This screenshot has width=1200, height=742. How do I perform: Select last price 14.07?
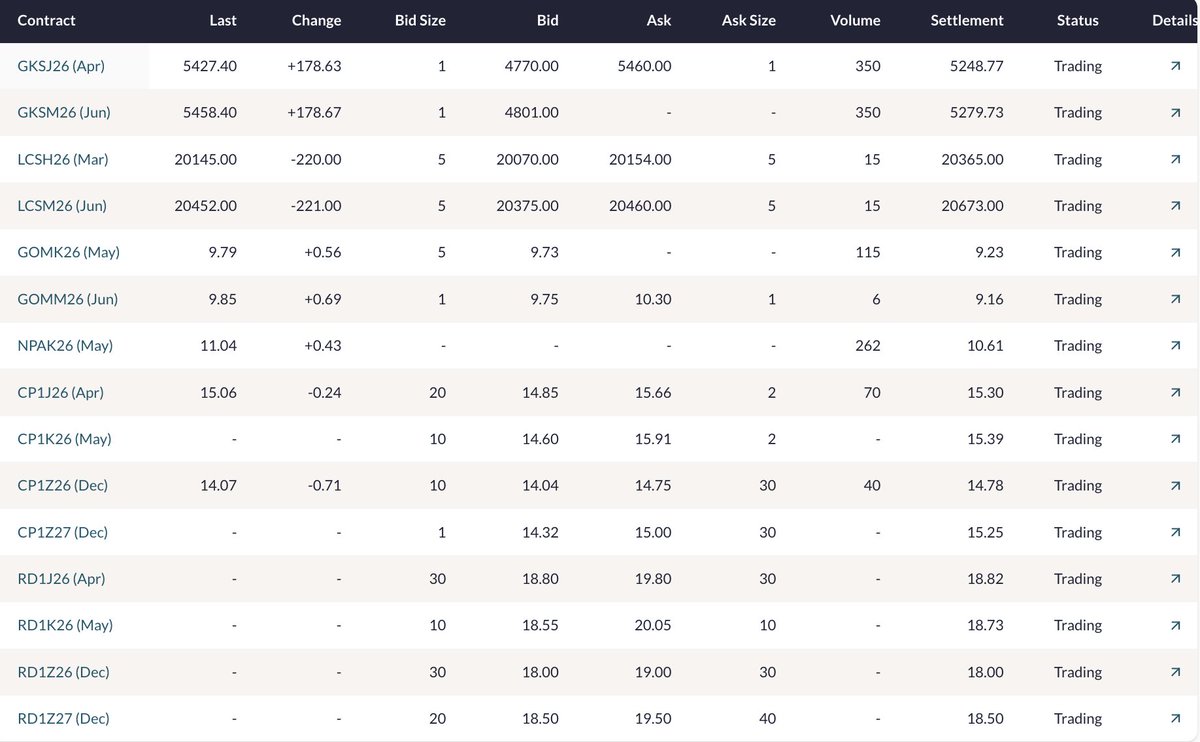click(219, 485)
